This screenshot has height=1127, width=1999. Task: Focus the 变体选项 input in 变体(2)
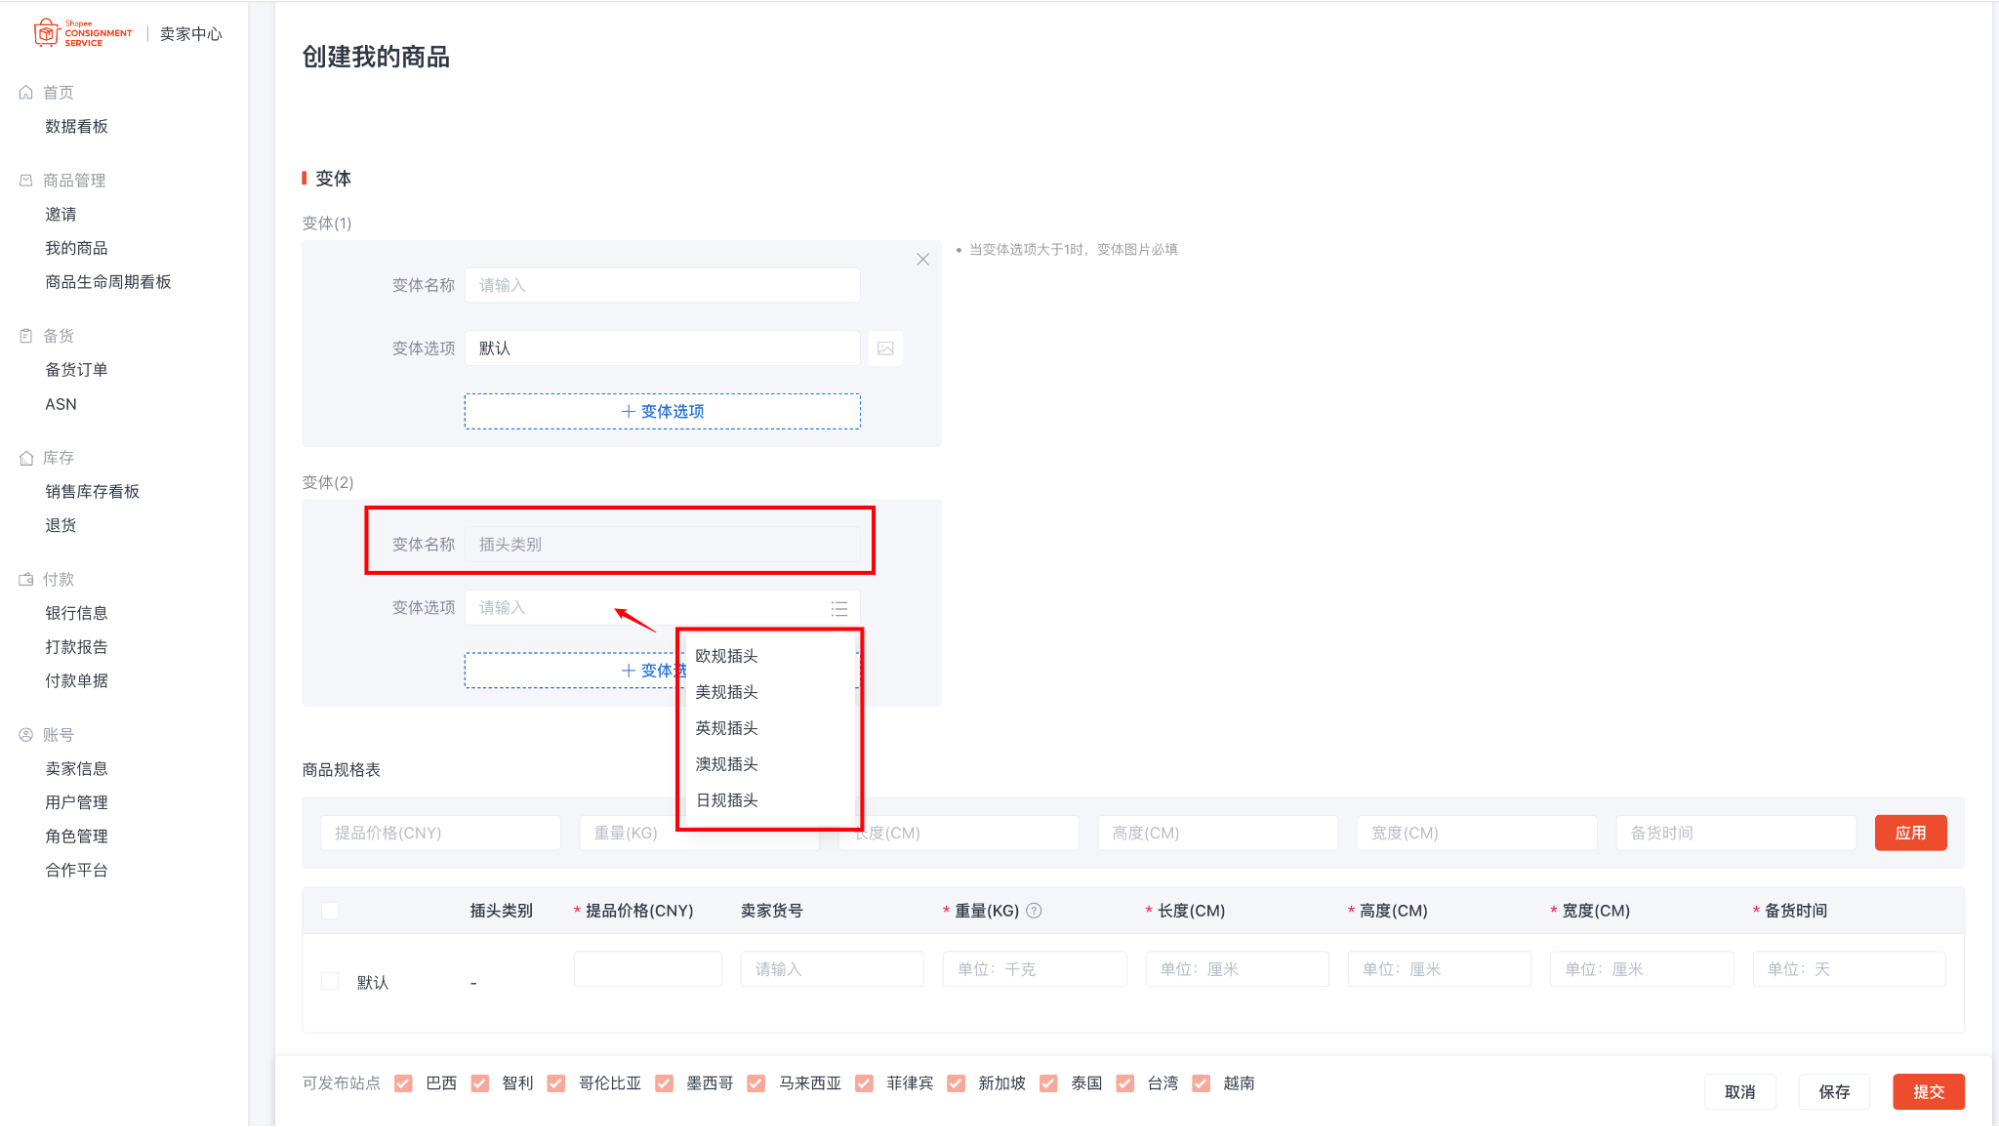(662, 608)
